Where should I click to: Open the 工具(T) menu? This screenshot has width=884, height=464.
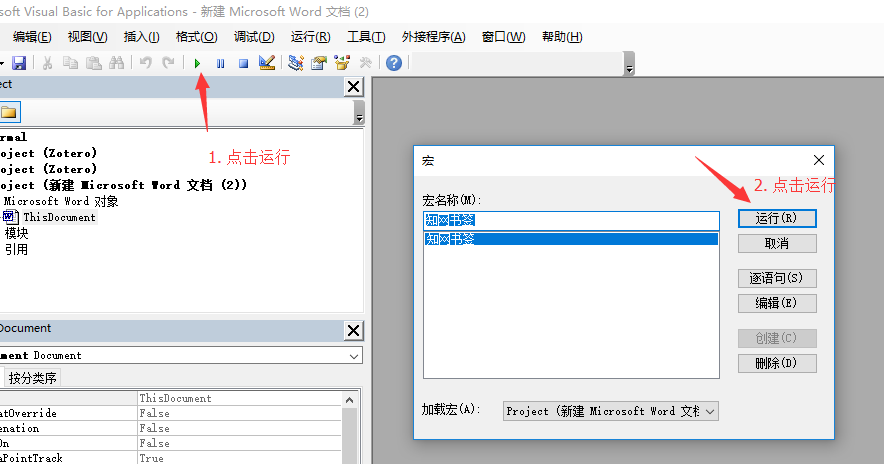click(x=366, y=37)
